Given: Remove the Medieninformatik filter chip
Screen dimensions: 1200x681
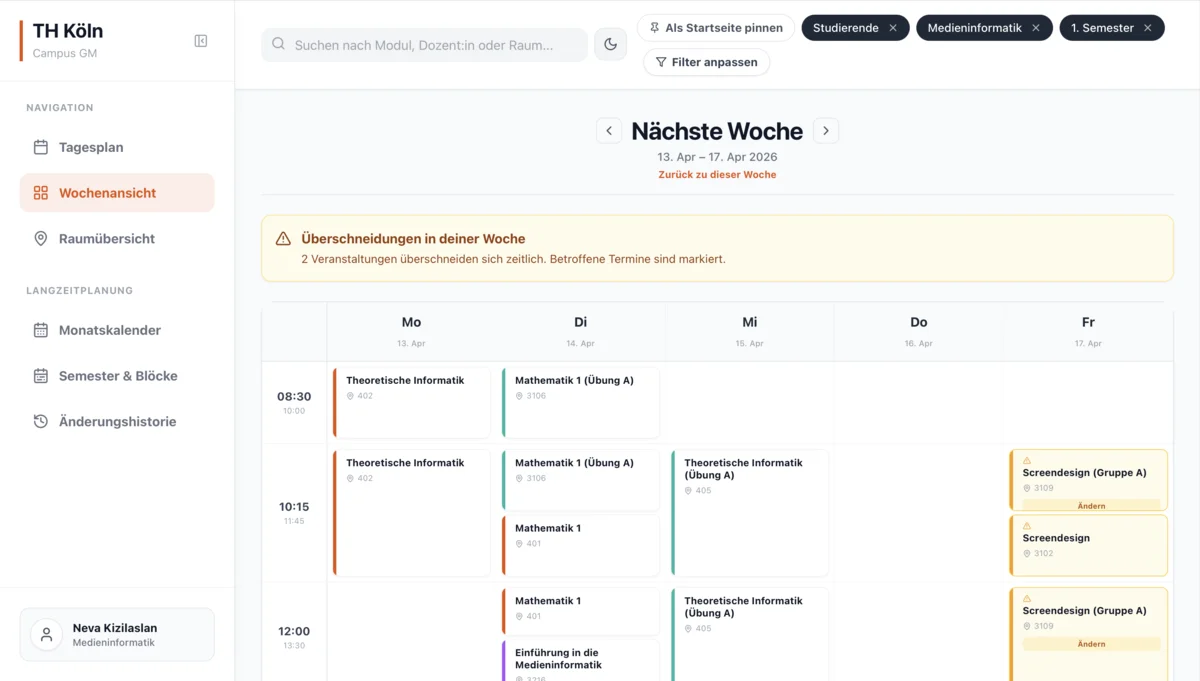Looking at the screenshot, I should pos(1036,28).
